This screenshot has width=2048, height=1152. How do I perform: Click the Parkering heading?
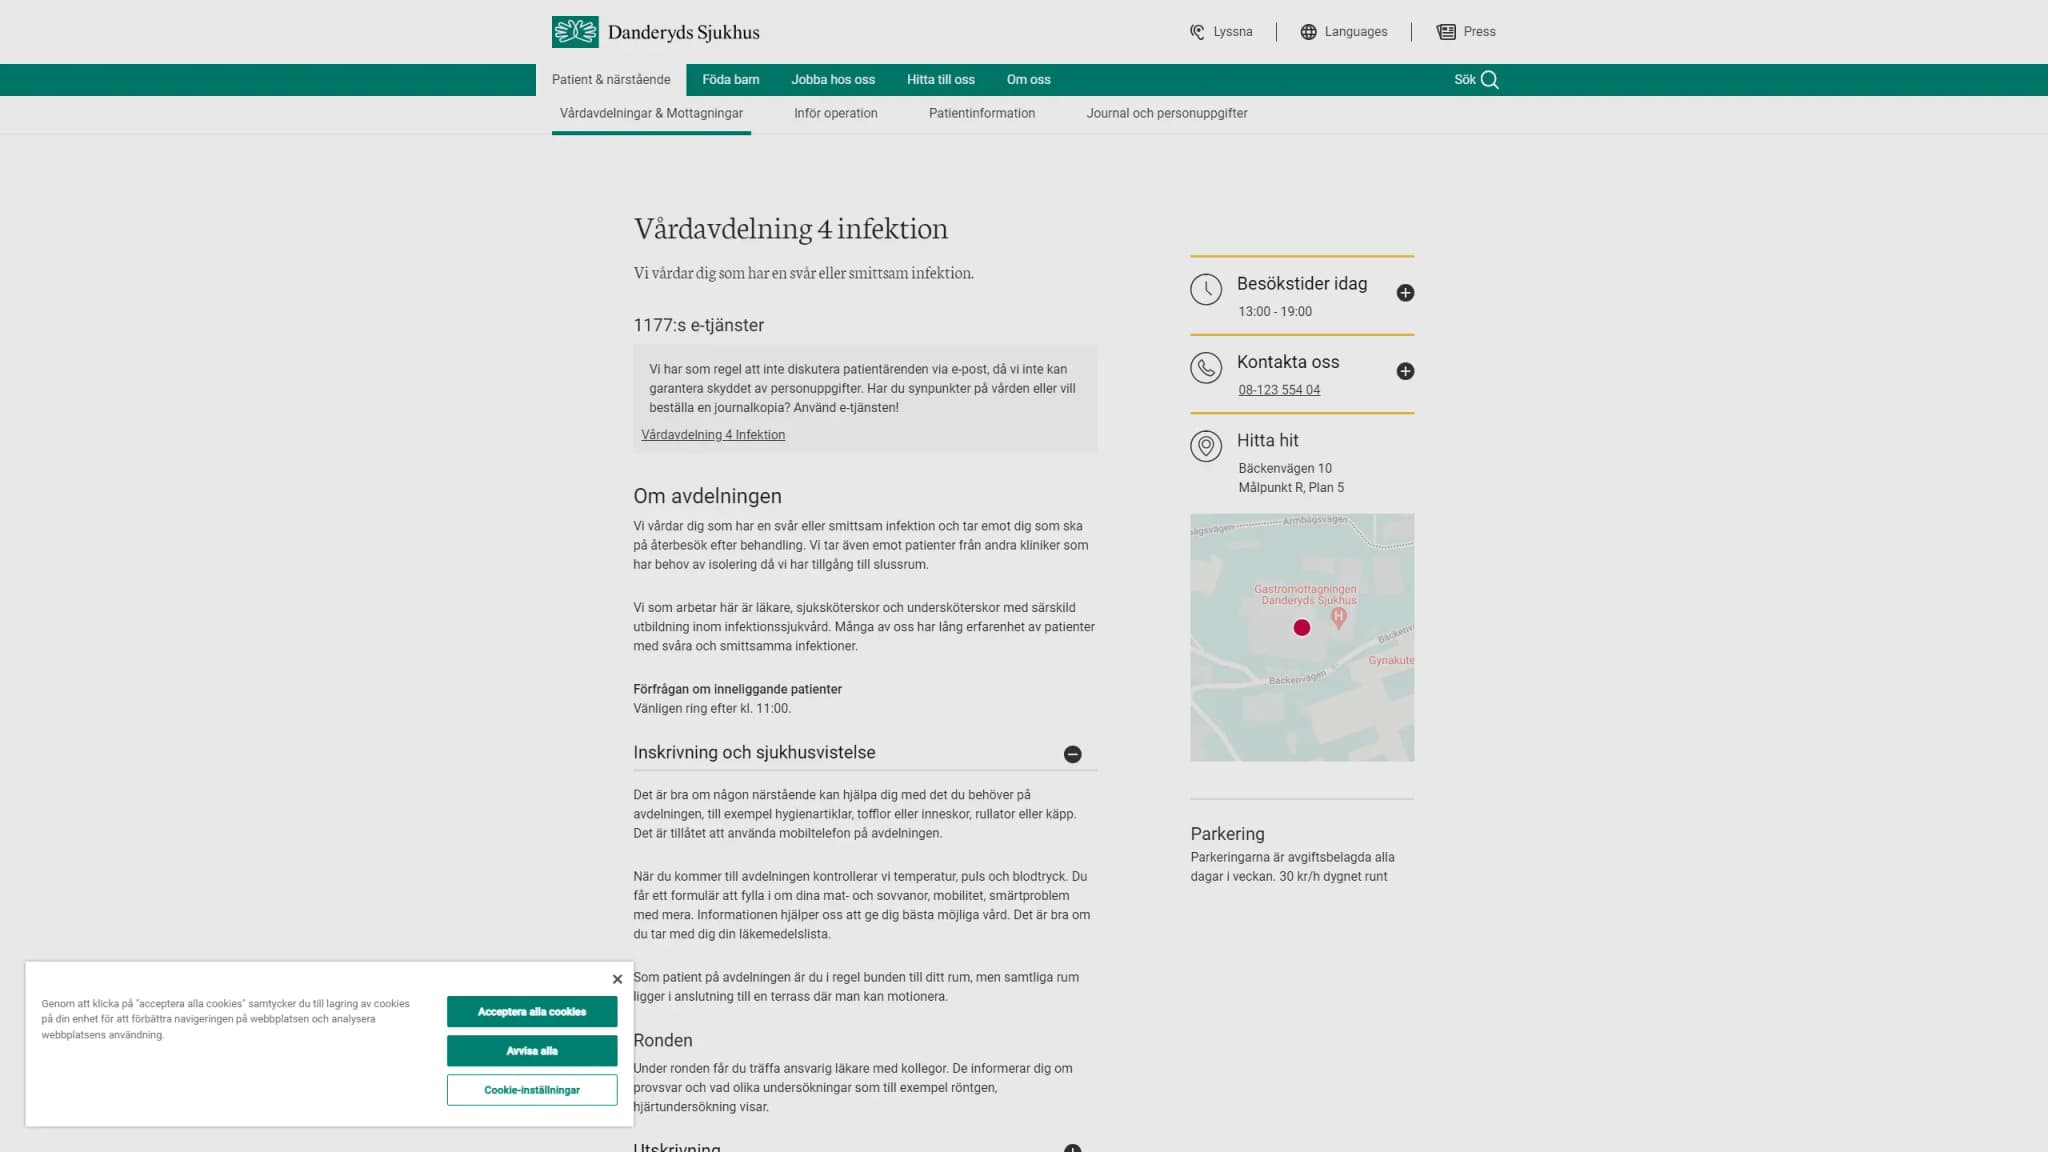(x=1227, y=834)
